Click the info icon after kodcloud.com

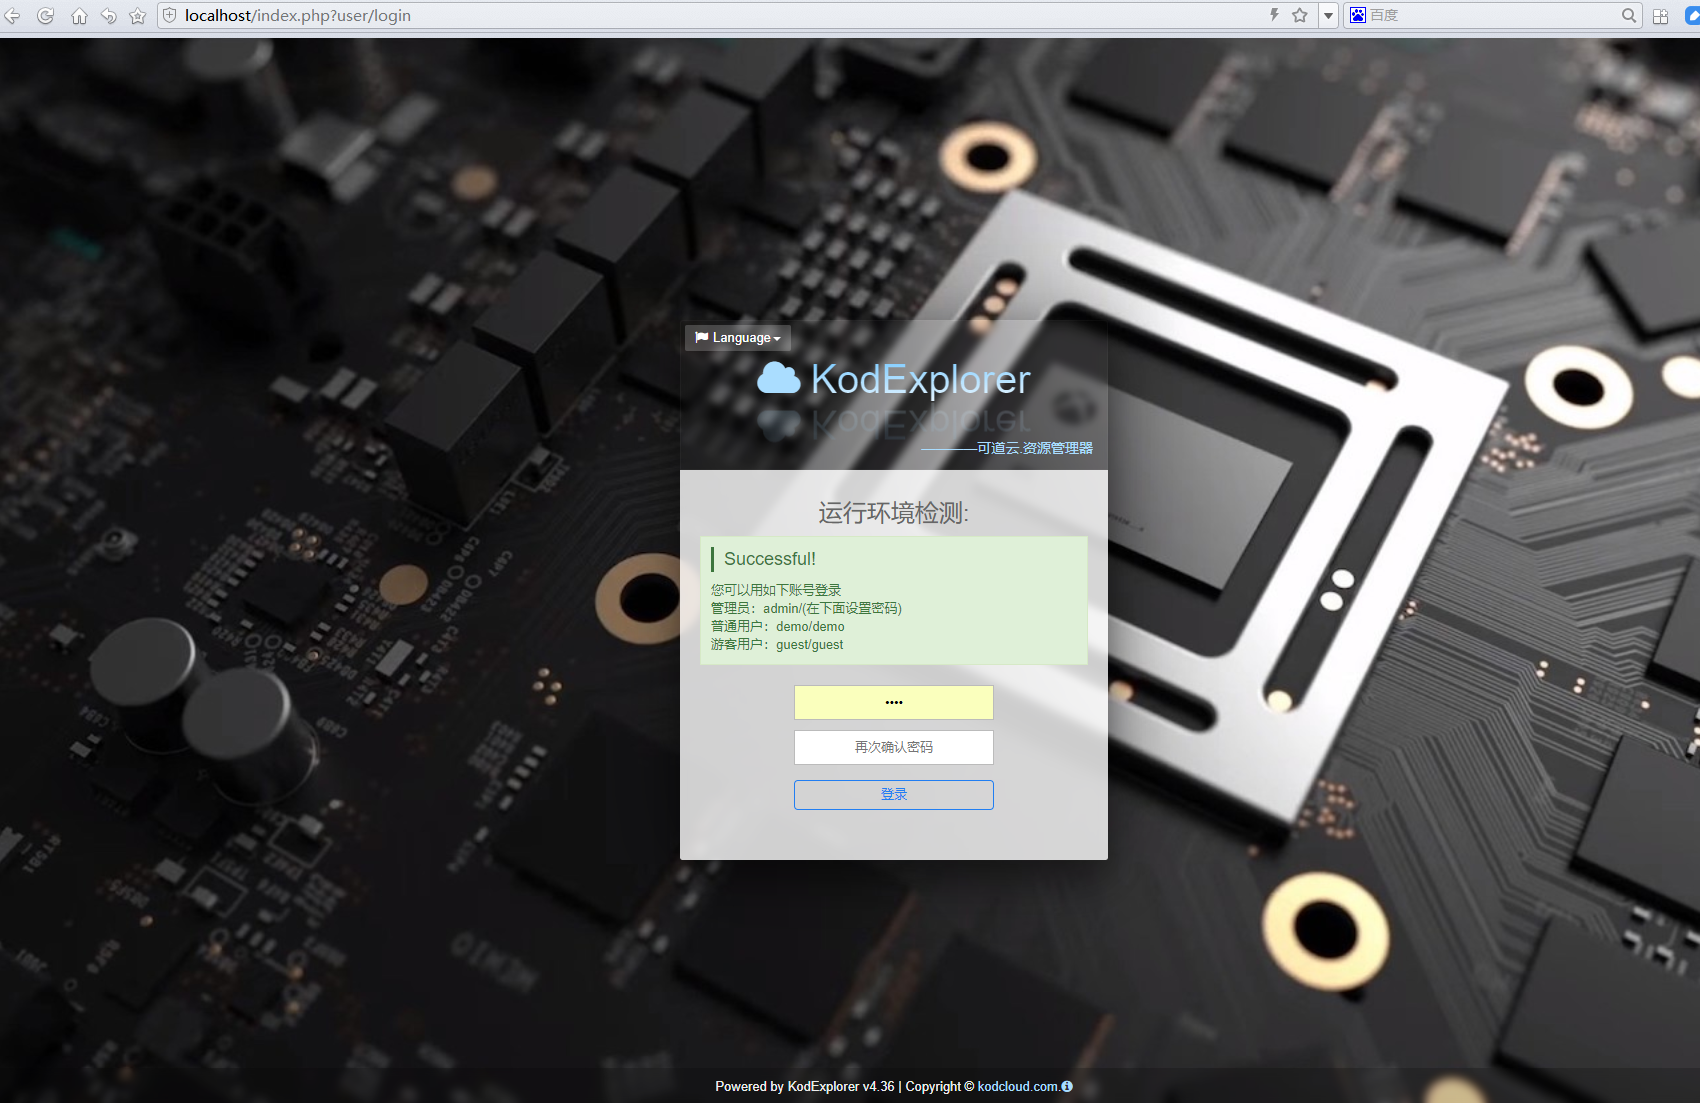1067,1087
